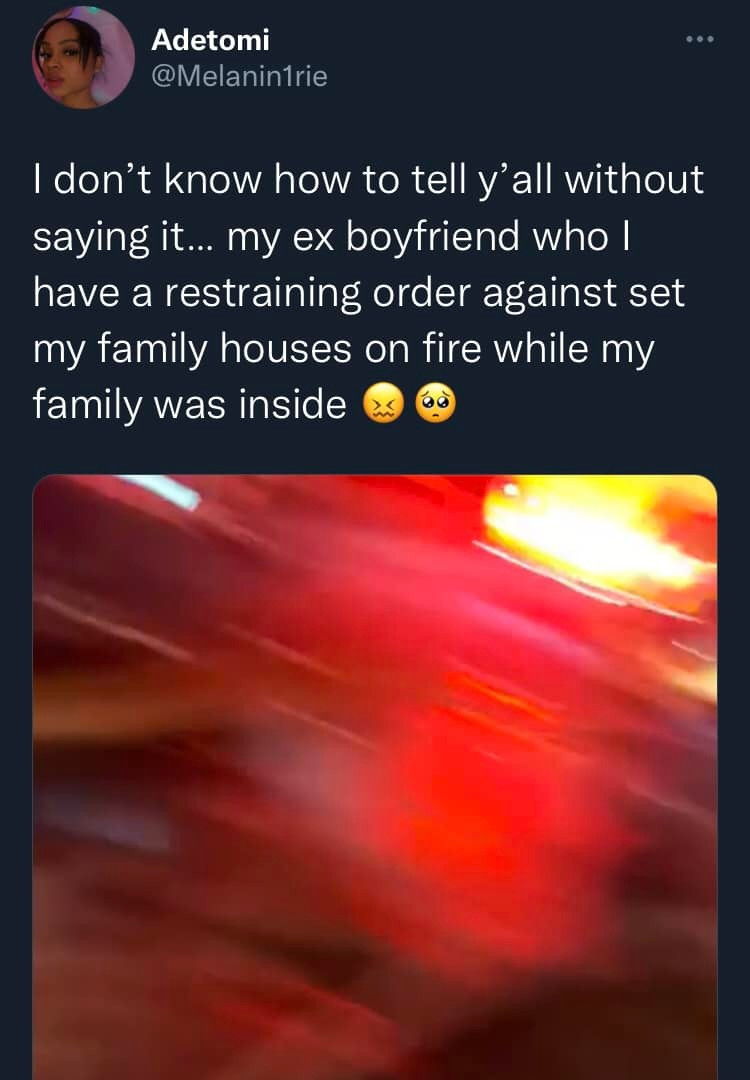The image size is (750, 1080).
Task: Click the pleading face emoji
Action: [435, 406]
